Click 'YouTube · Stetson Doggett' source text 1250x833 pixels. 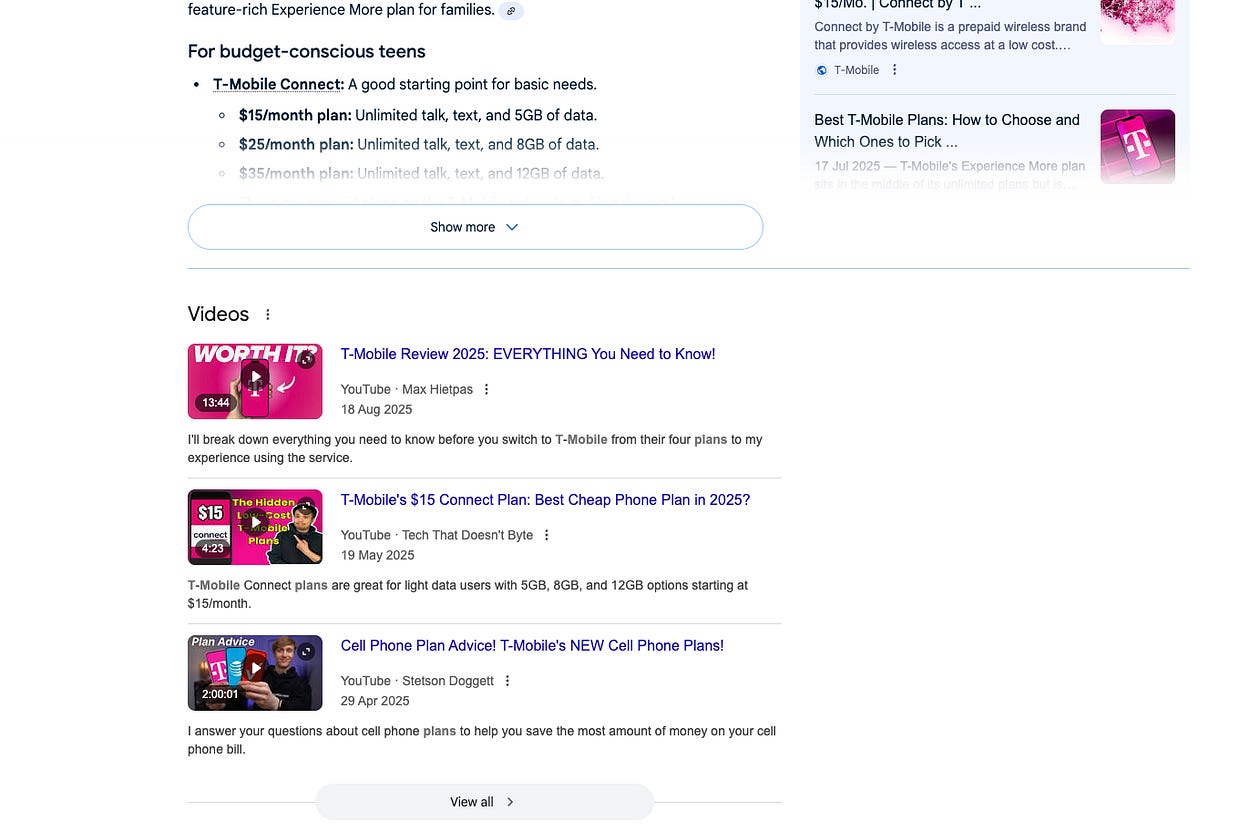417,681
